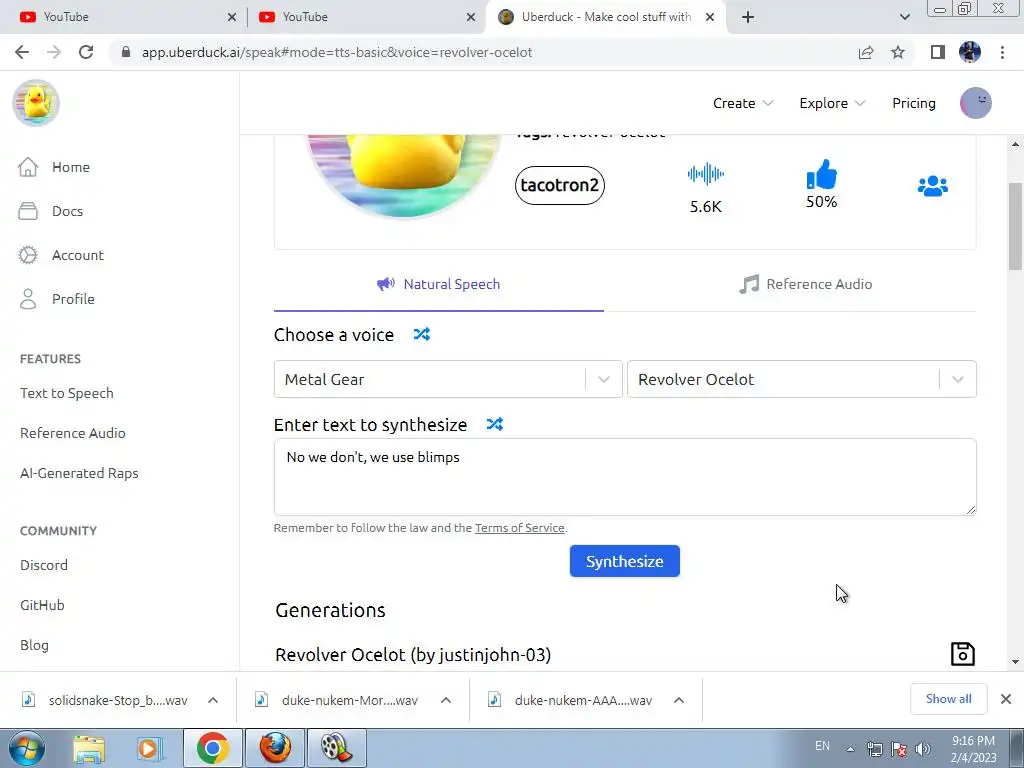Click the Uberduck duck logo in sidebar
The width and height of the screenshot is (1024, 768).
36,103
